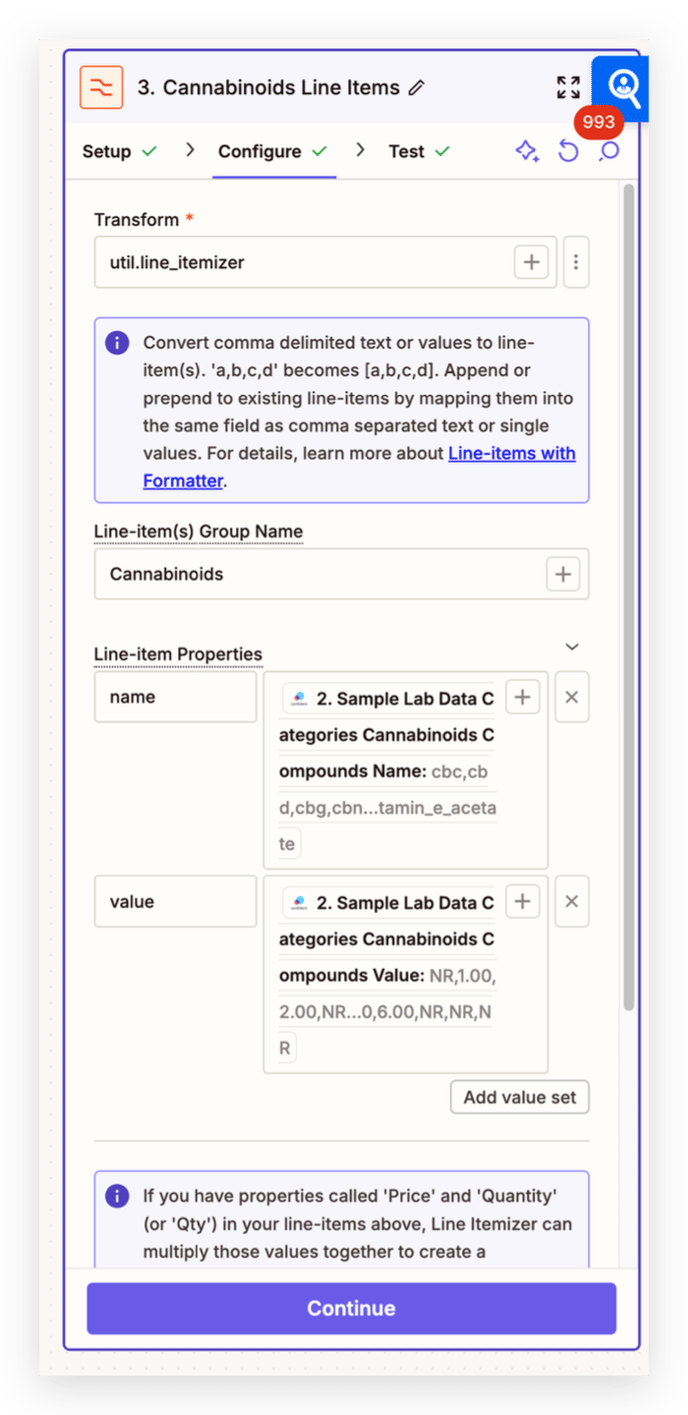Click the 'Transform' field label

[x=136, y=219]
